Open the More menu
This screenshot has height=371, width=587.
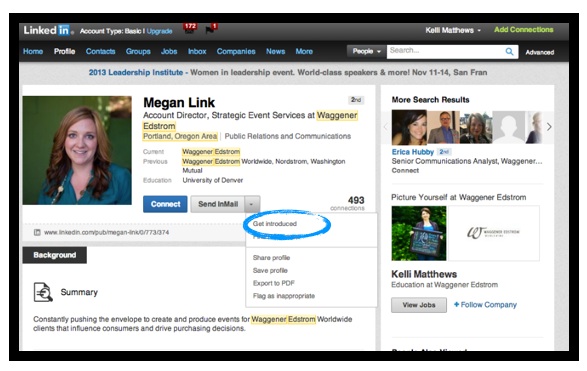tap(304, 51)
